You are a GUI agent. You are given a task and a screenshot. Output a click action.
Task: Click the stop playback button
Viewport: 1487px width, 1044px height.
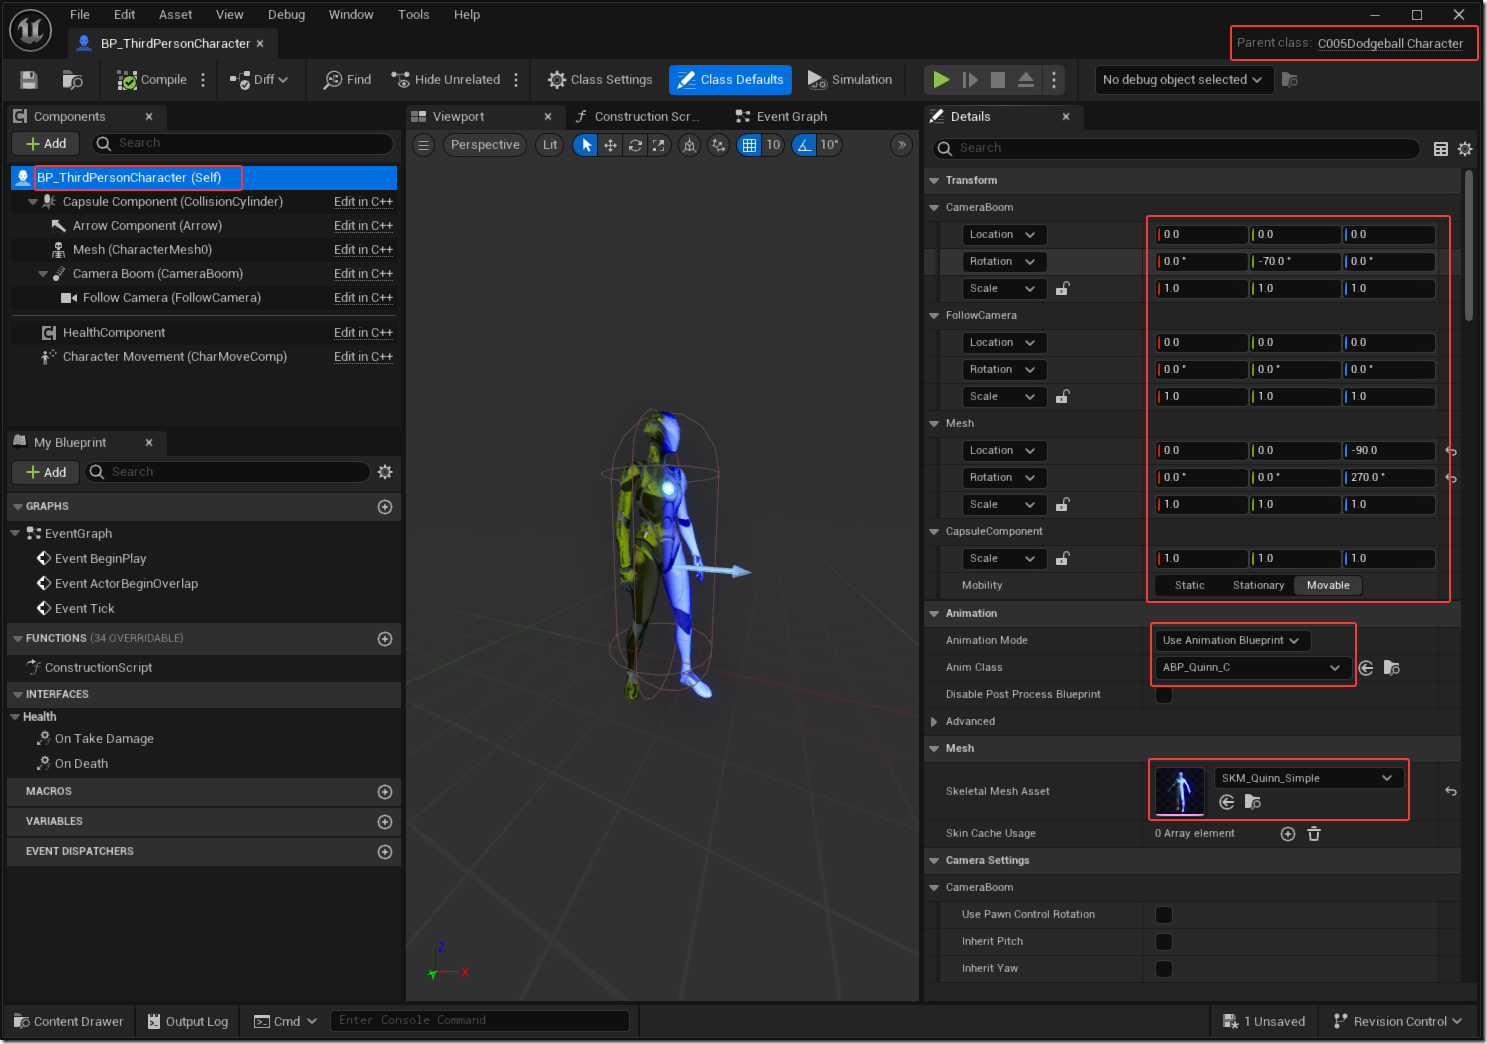point(998,80)
